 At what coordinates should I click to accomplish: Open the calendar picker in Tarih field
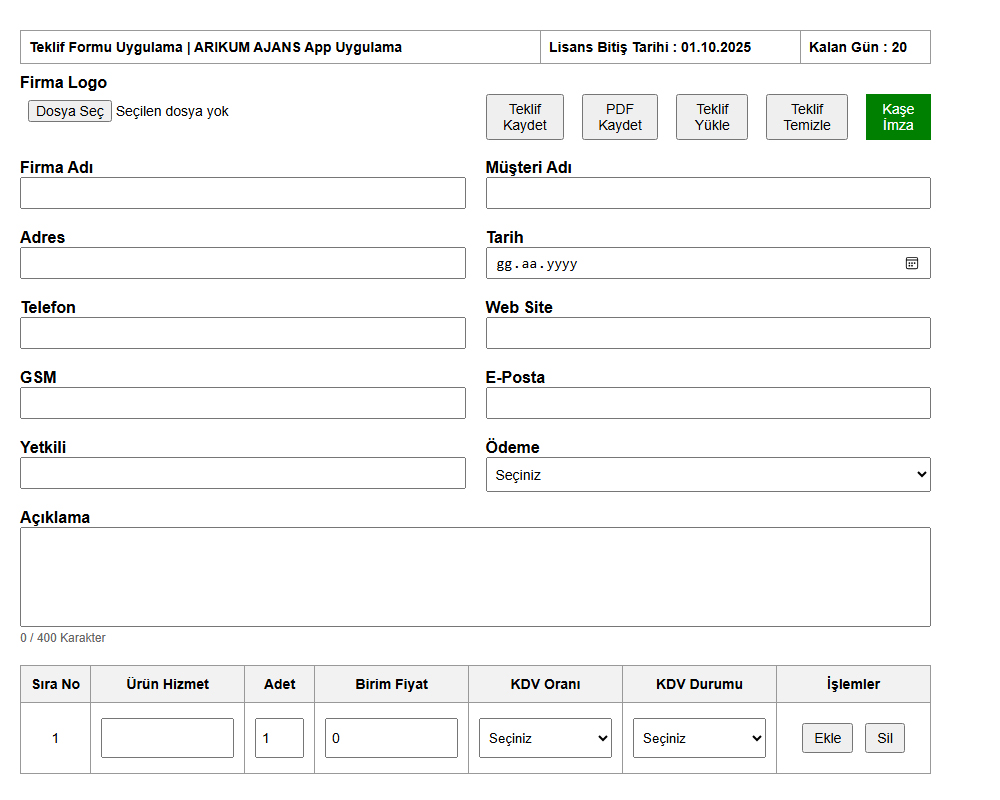click(x=911, y=263)
